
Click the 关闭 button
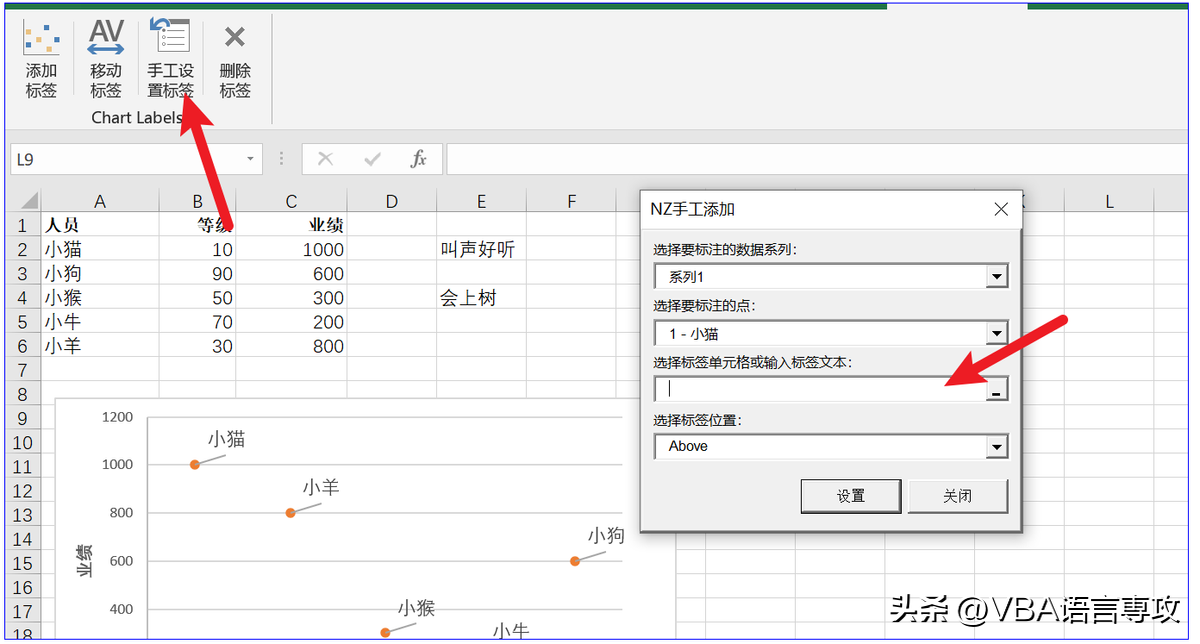click(x=957, y=496)
